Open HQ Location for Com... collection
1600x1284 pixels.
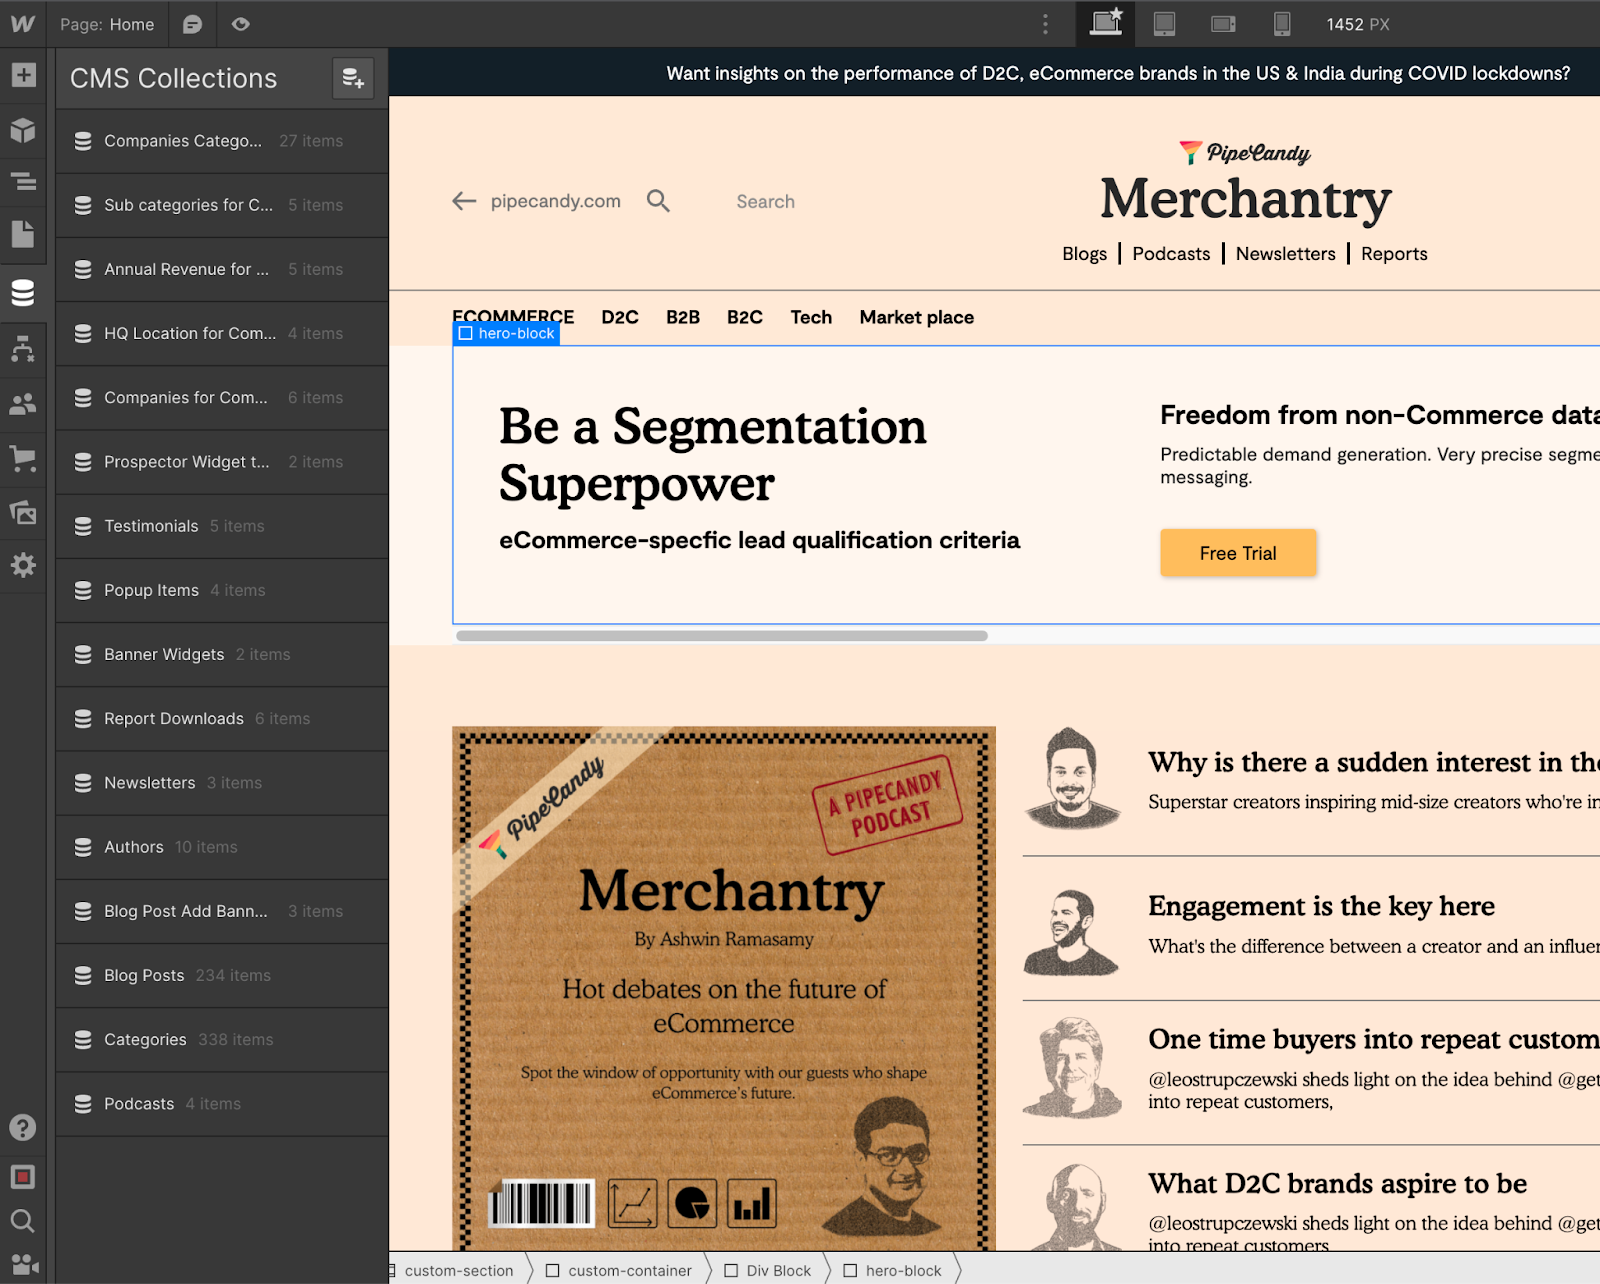tap(222, 333)
